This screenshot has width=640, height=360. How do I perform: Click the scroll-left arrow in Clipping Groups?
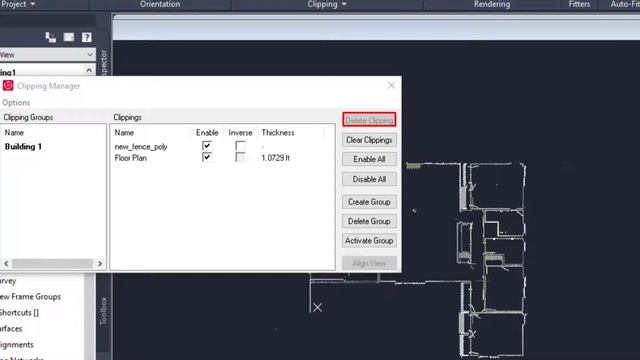click(6, 264)
